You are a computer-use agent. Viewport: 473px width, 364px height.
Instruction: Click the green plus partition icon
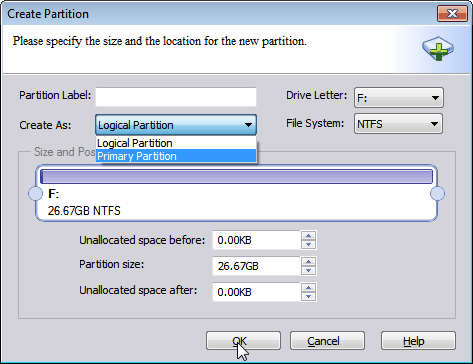(438, 49)
